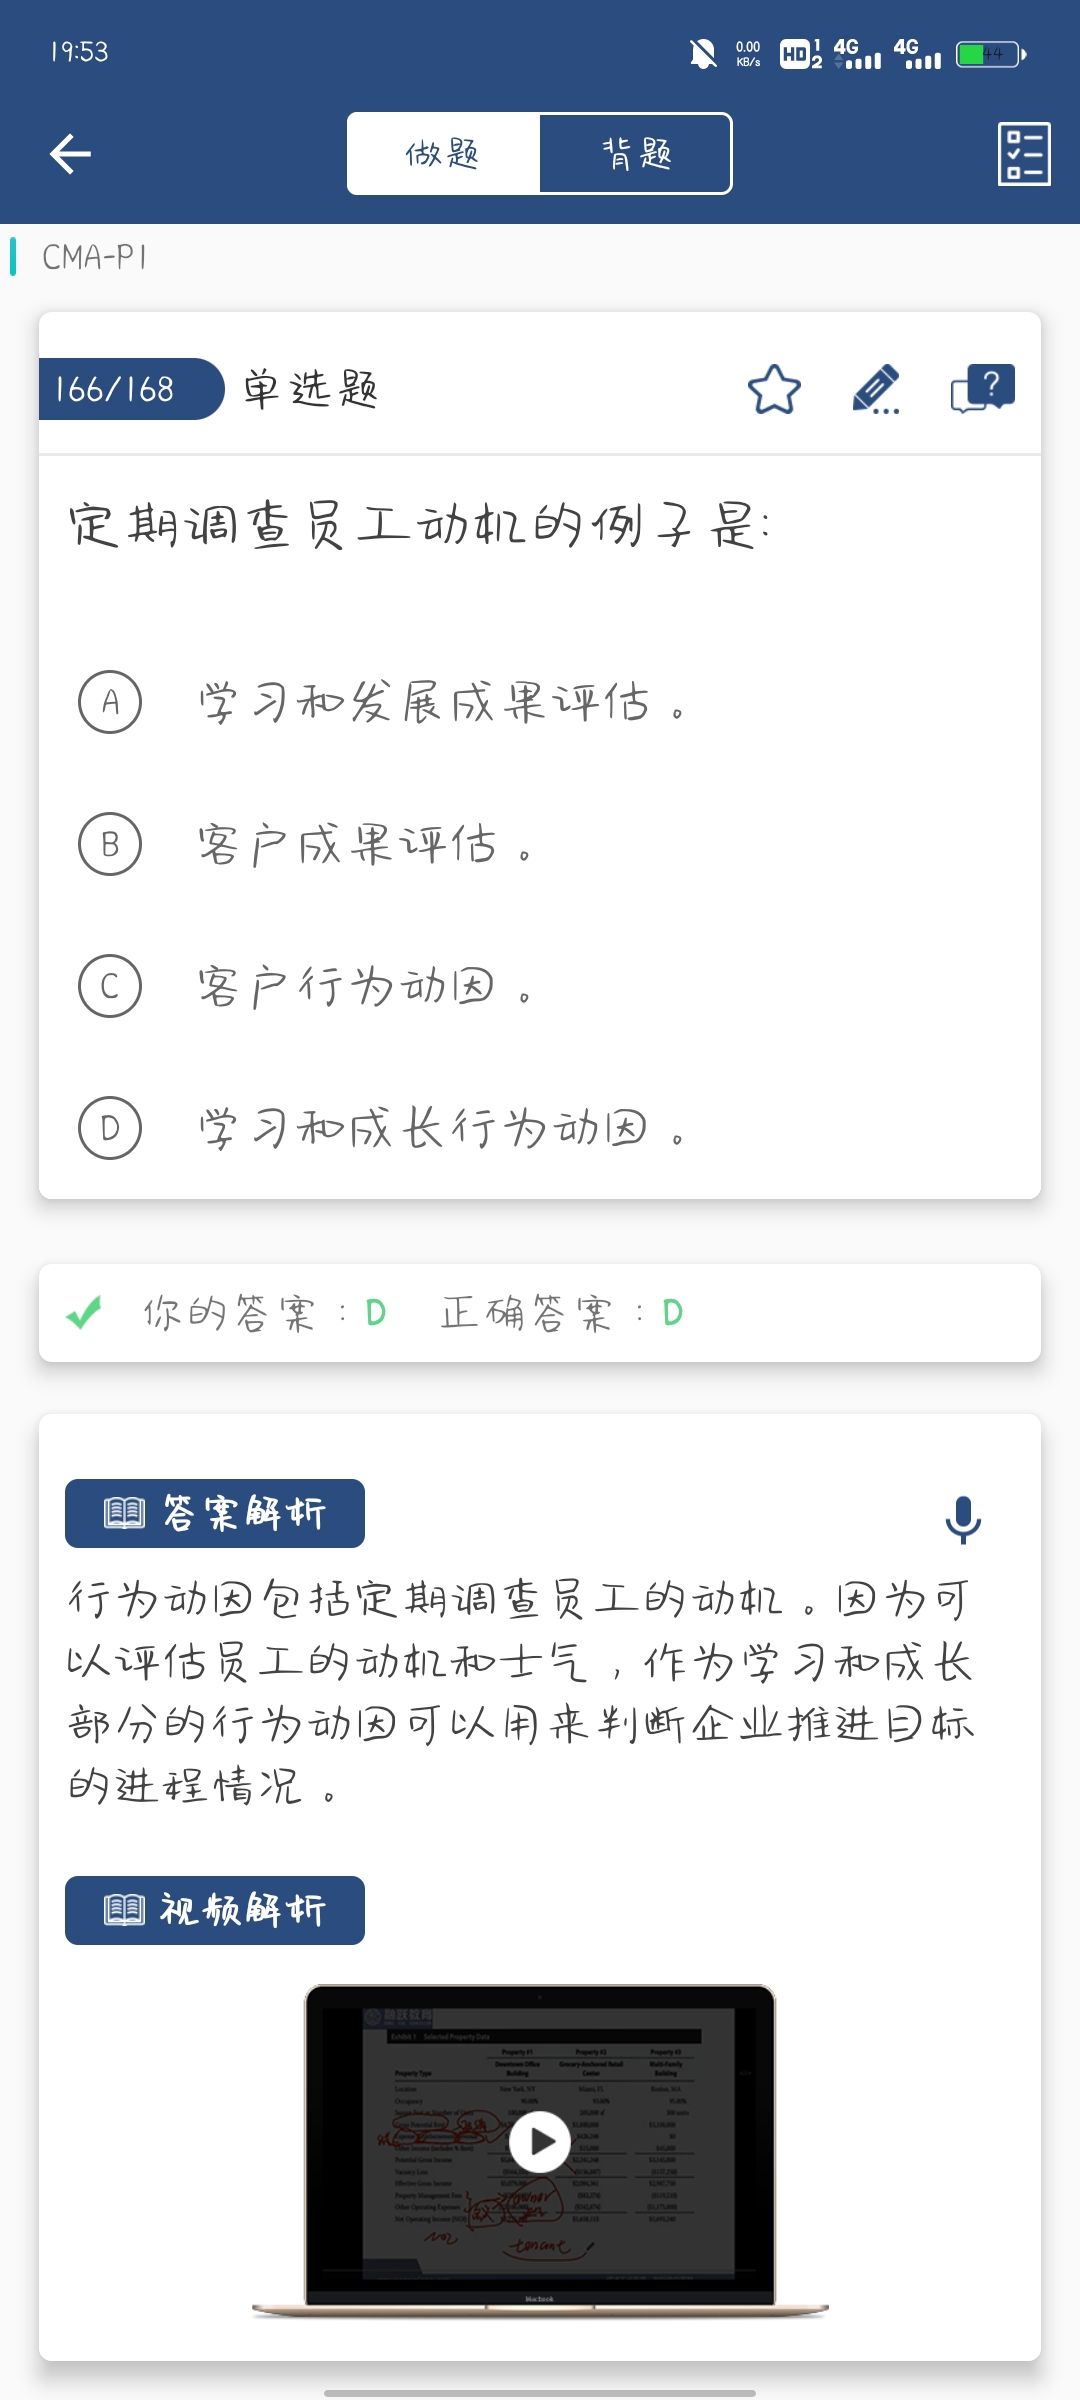1080x2400 pixels.
Task: Play the video explanation
Action: 540,2142
